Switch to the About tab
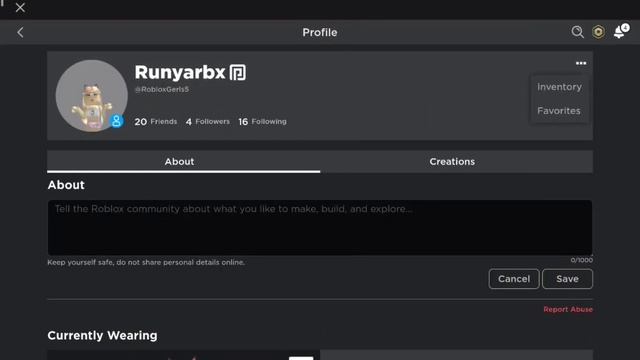 tap(184, 162)
